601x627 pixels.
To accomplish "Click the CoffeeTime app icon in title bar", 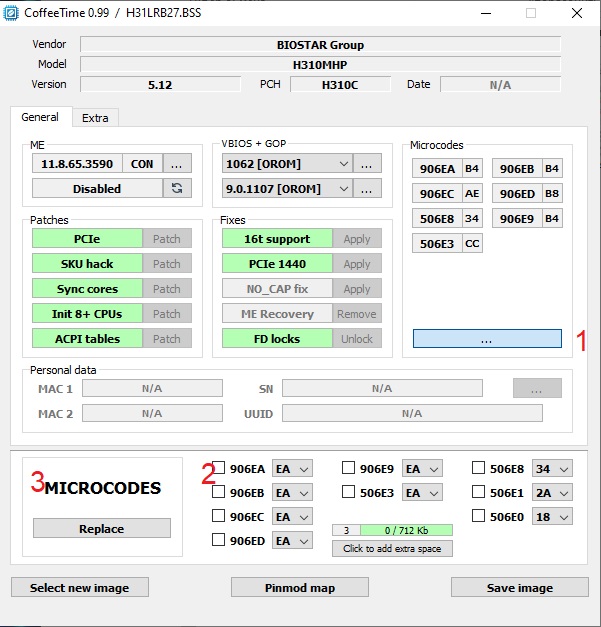I will tap(11, 13).
